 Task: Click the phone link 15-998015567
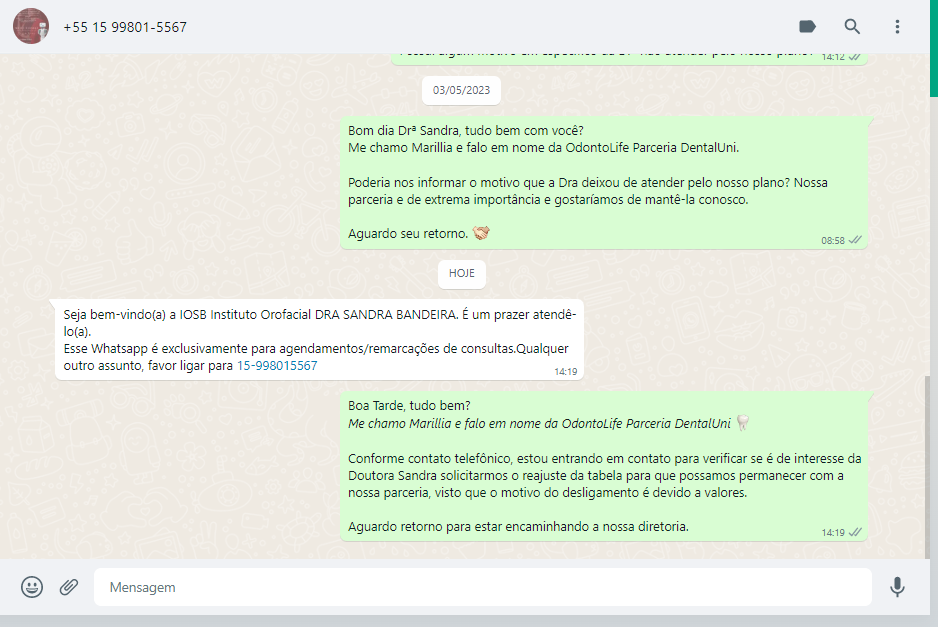[277, 366]
